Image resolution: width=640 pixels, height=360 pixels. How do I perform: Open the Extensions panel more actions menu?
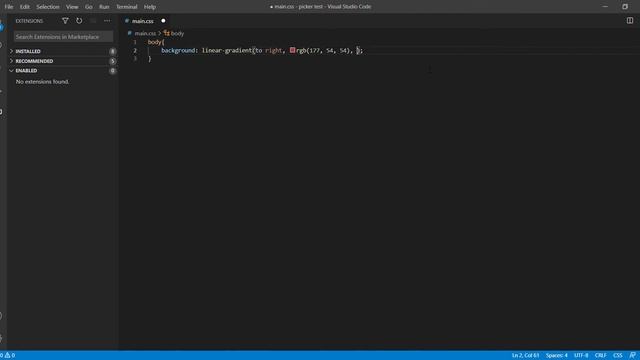[x=107, y=20]
